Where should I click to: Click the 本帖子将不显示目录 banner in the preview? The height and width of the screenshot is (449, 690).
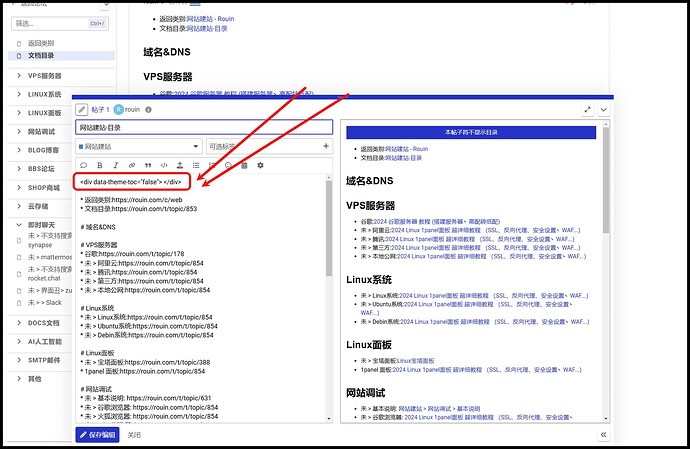471,132
